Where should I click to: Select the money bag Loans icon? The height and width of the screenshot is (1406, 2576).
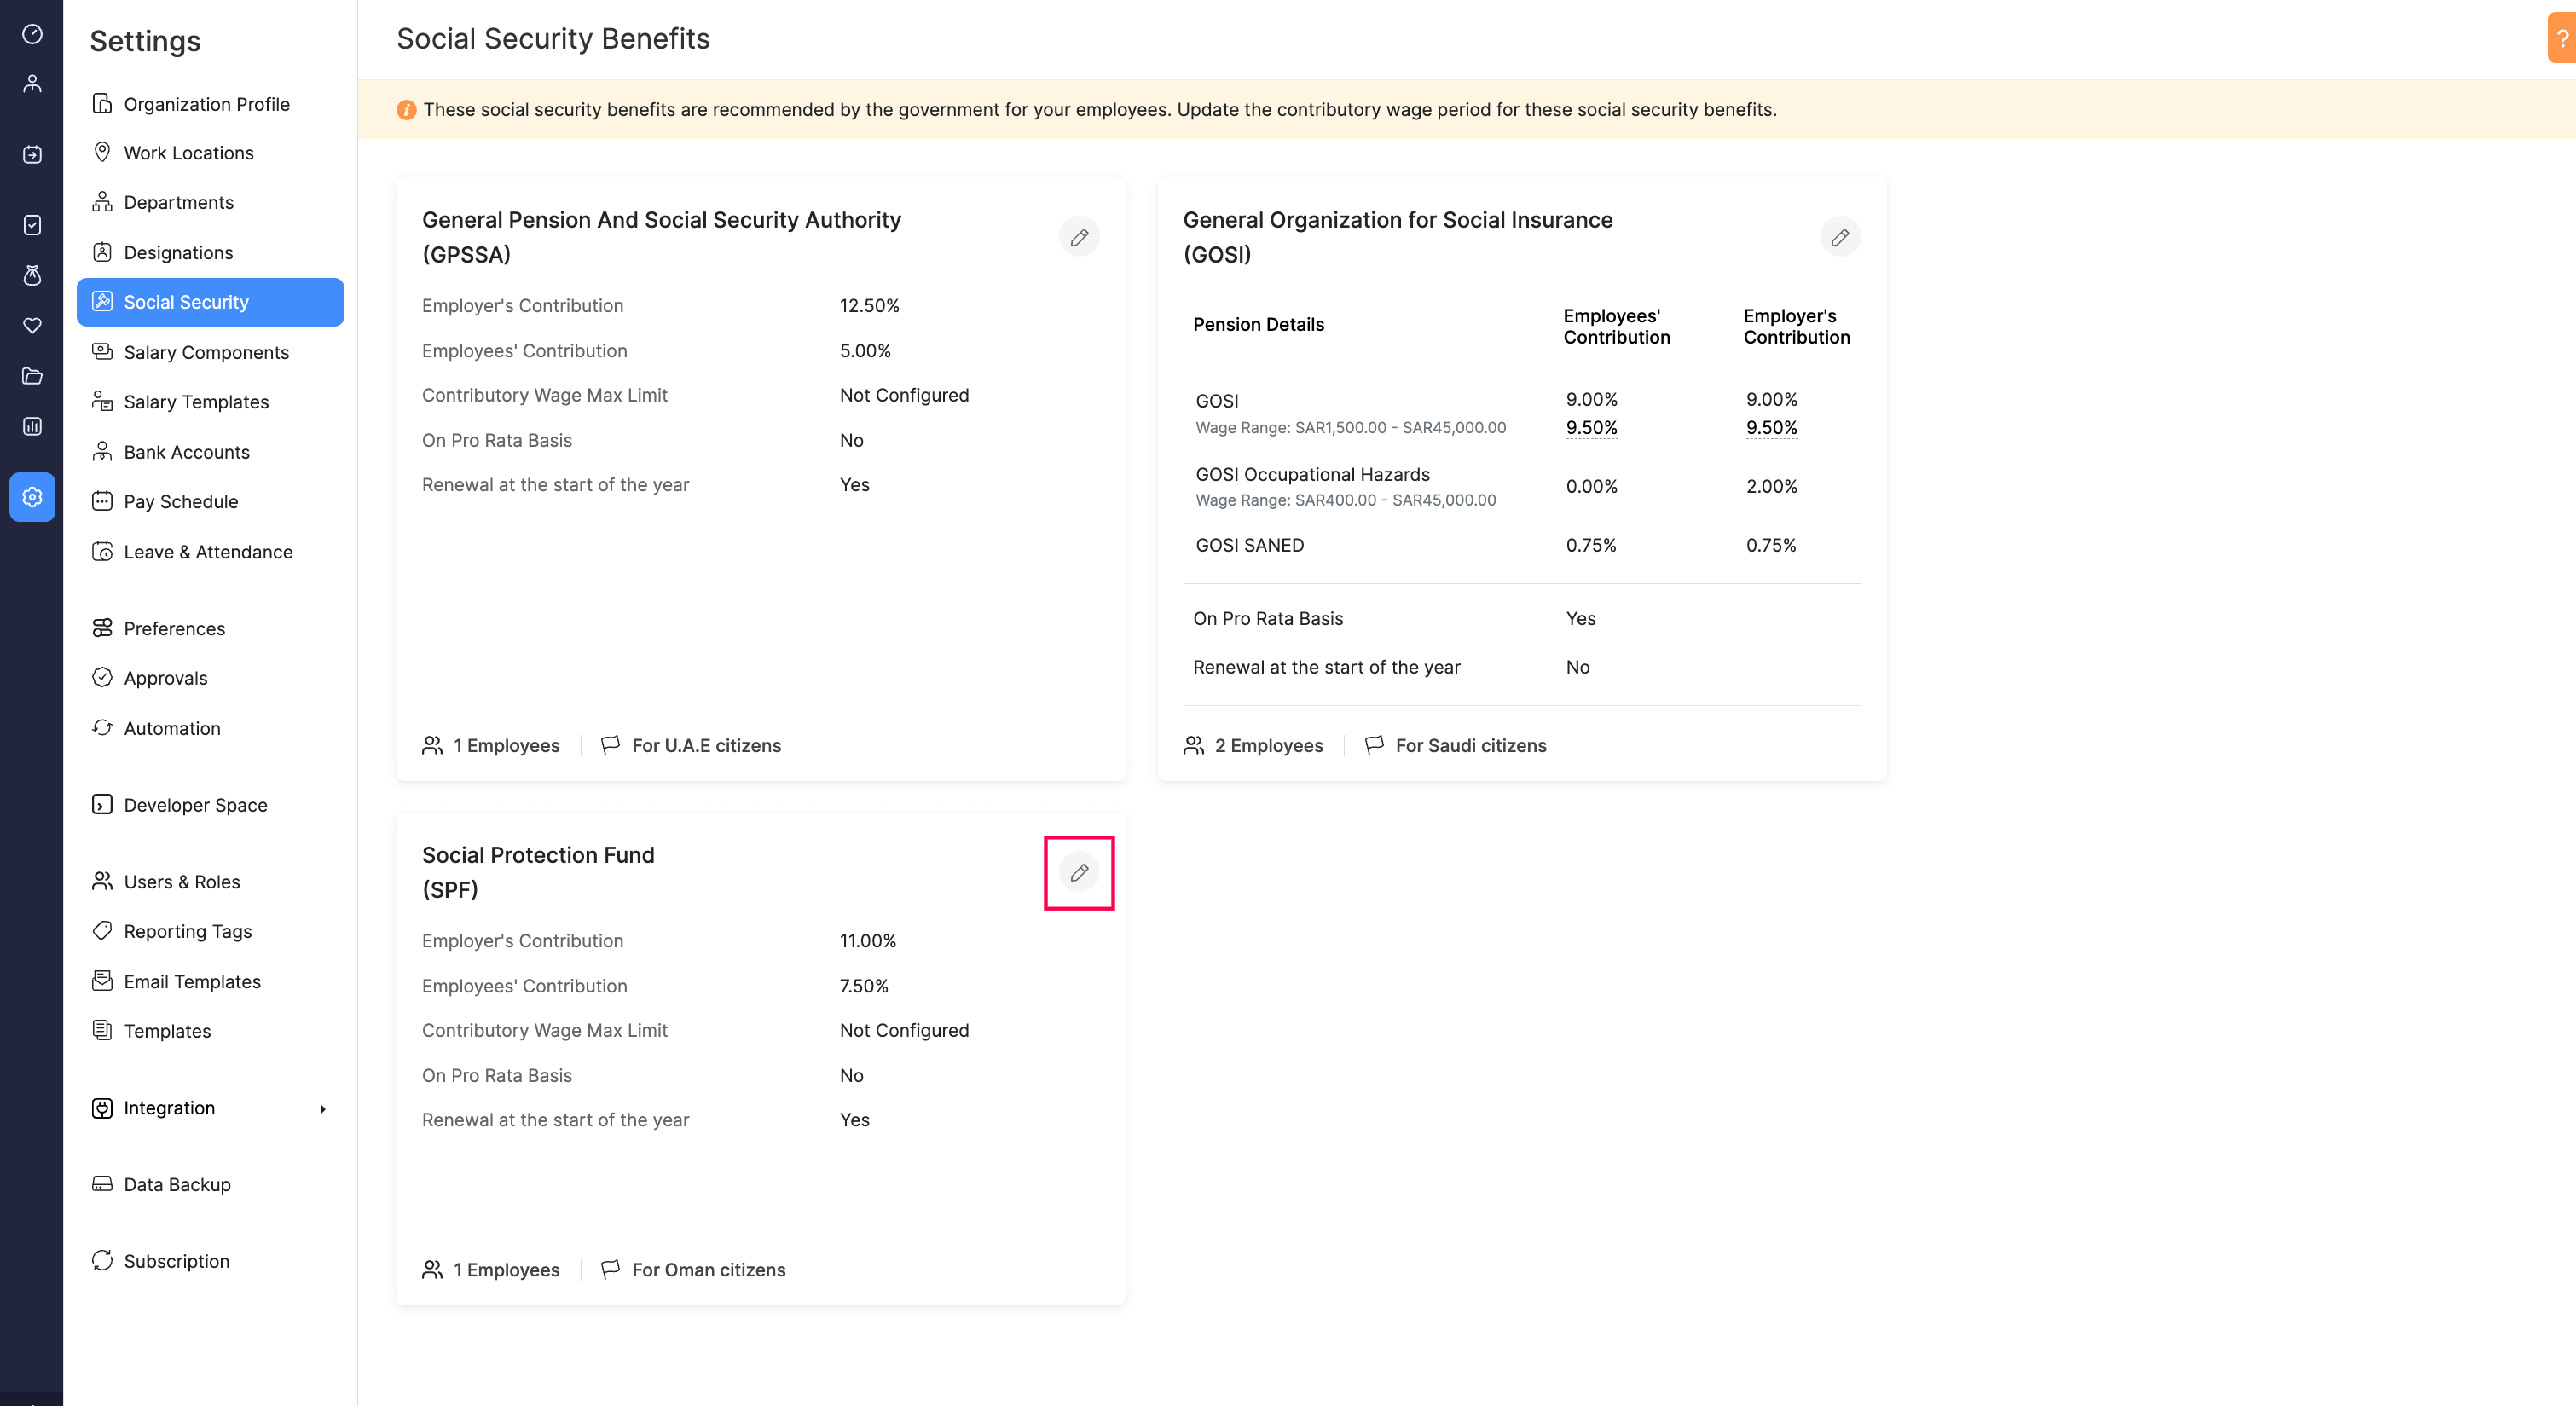tap(32, 276)
